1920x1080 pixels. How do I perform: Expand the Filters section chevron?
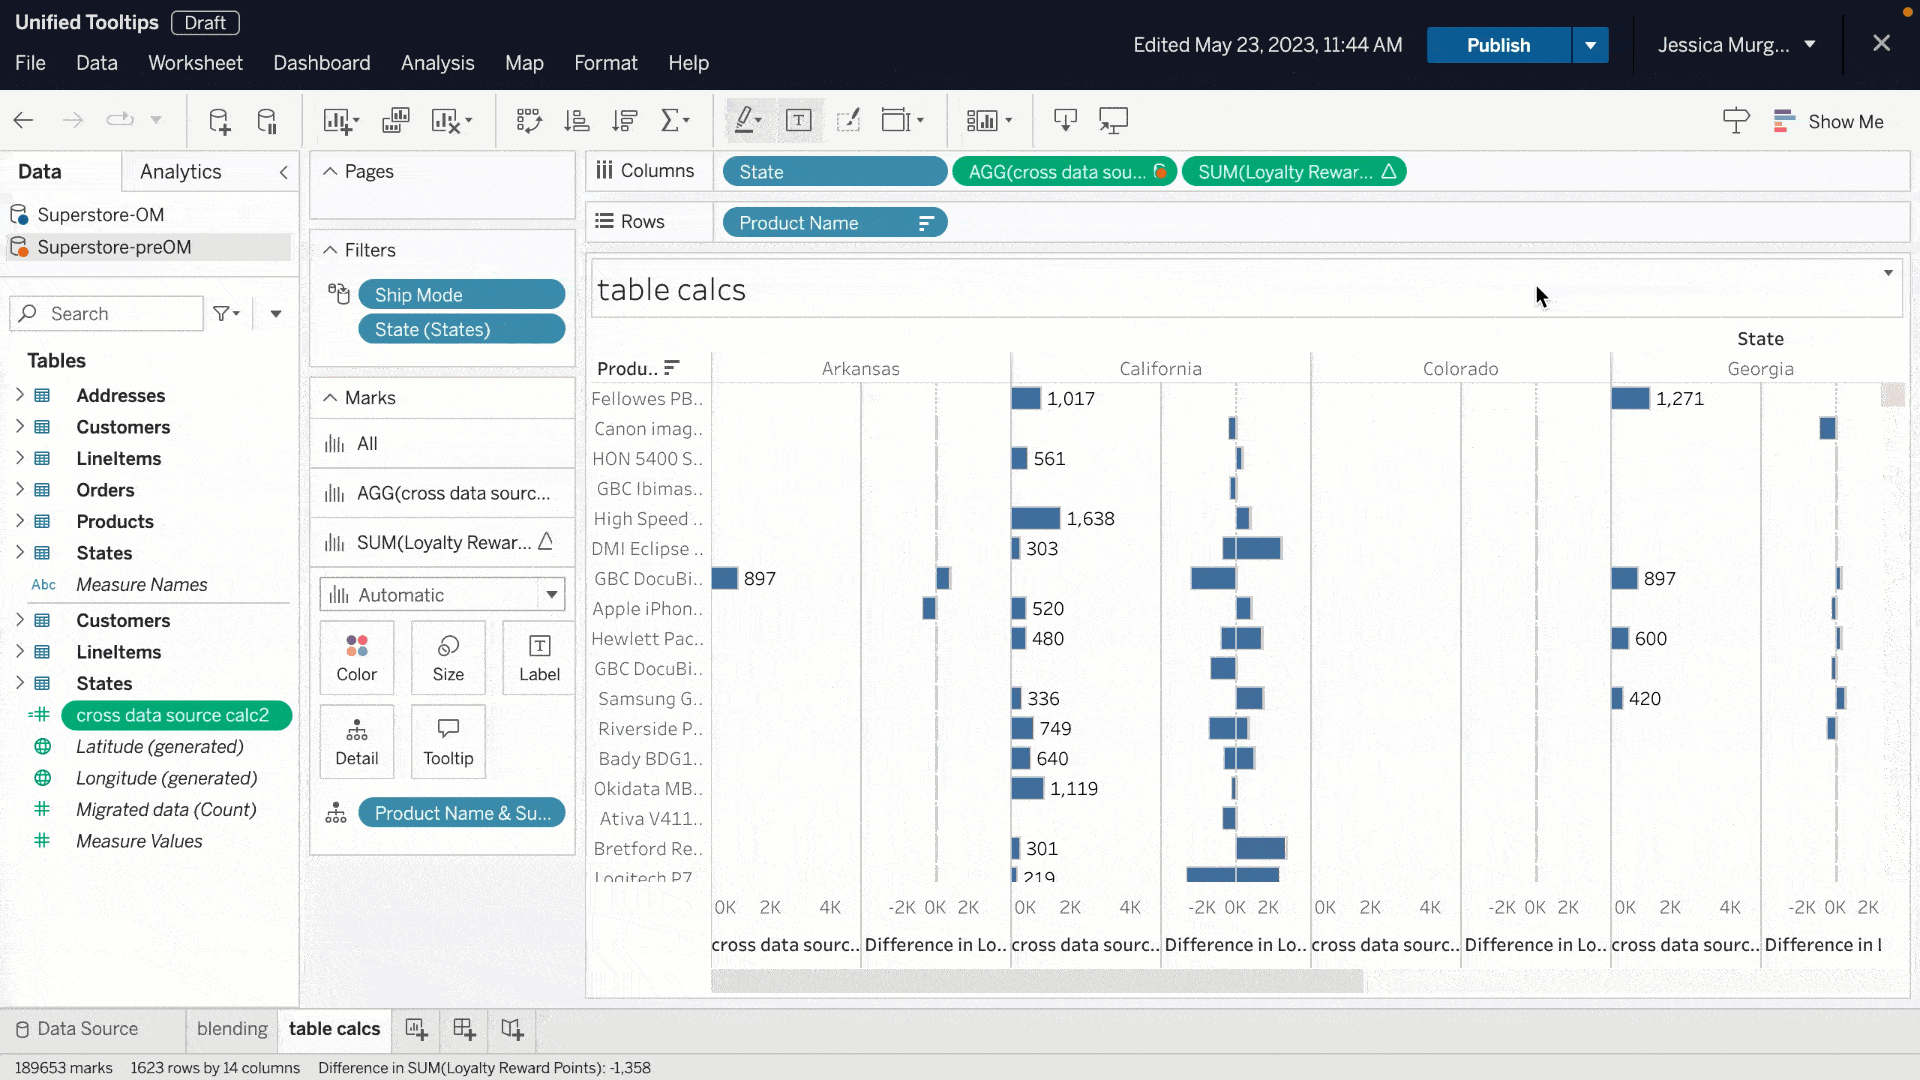pos(331,249)
